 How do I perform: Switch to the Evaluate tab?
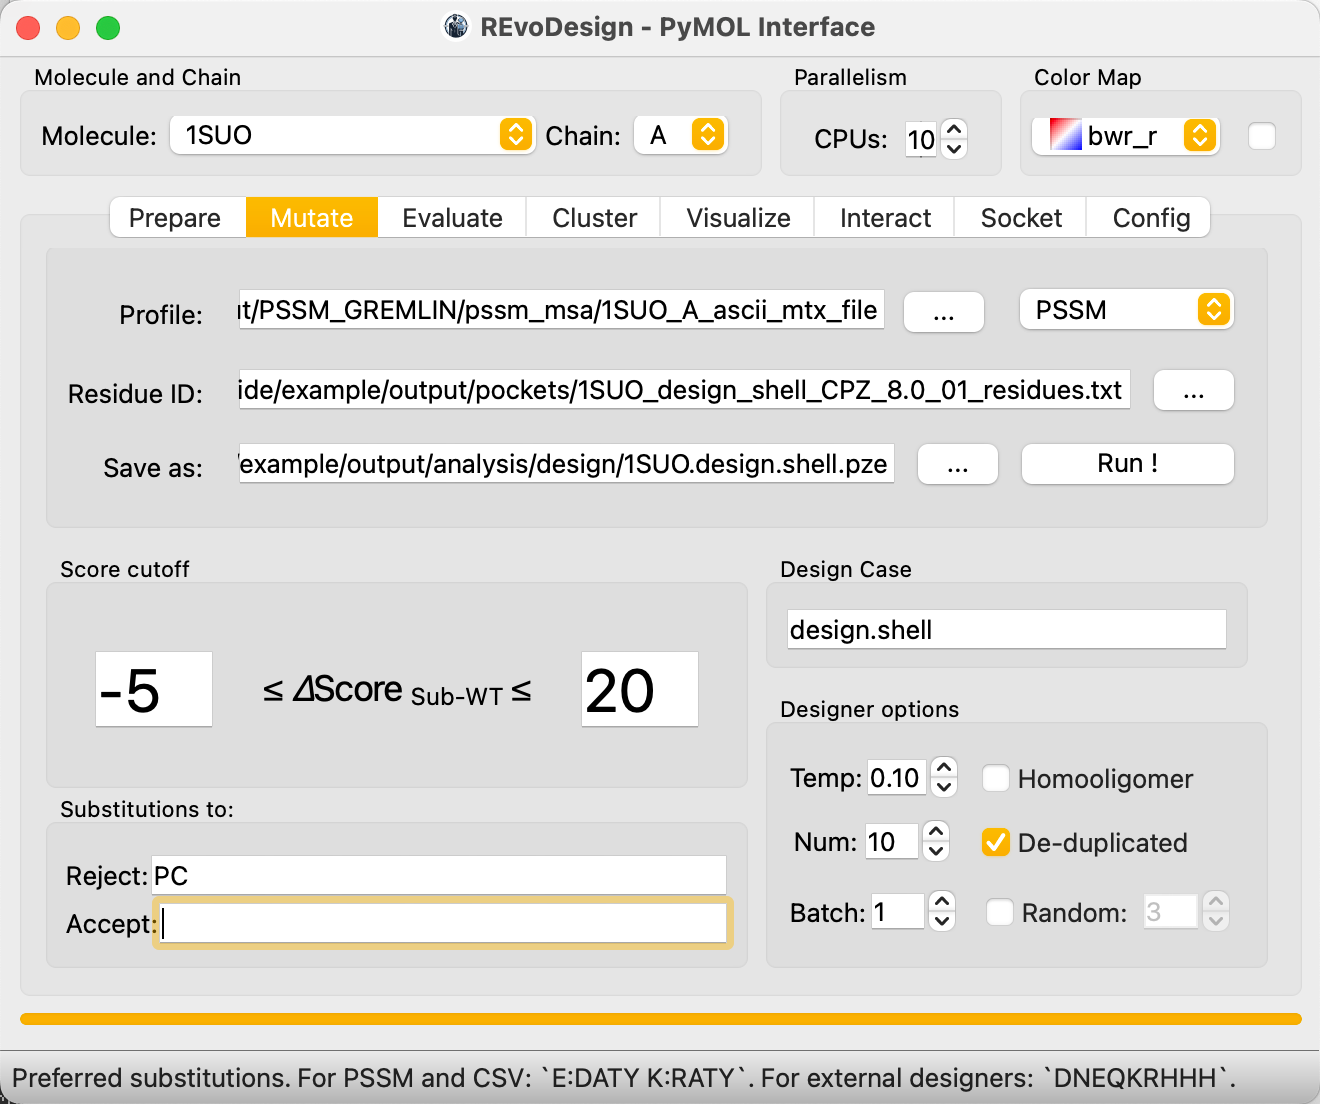[452, 218]
